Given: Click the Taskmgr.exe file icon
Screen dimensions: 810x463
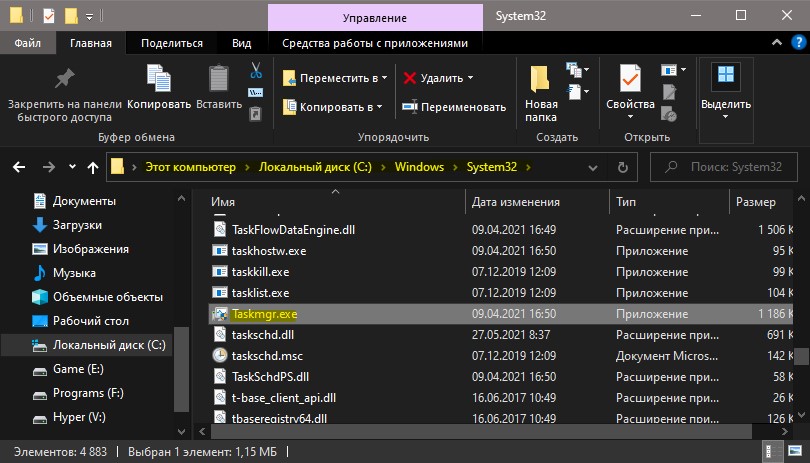Looking at the screenshot, I should click(220, 314).
